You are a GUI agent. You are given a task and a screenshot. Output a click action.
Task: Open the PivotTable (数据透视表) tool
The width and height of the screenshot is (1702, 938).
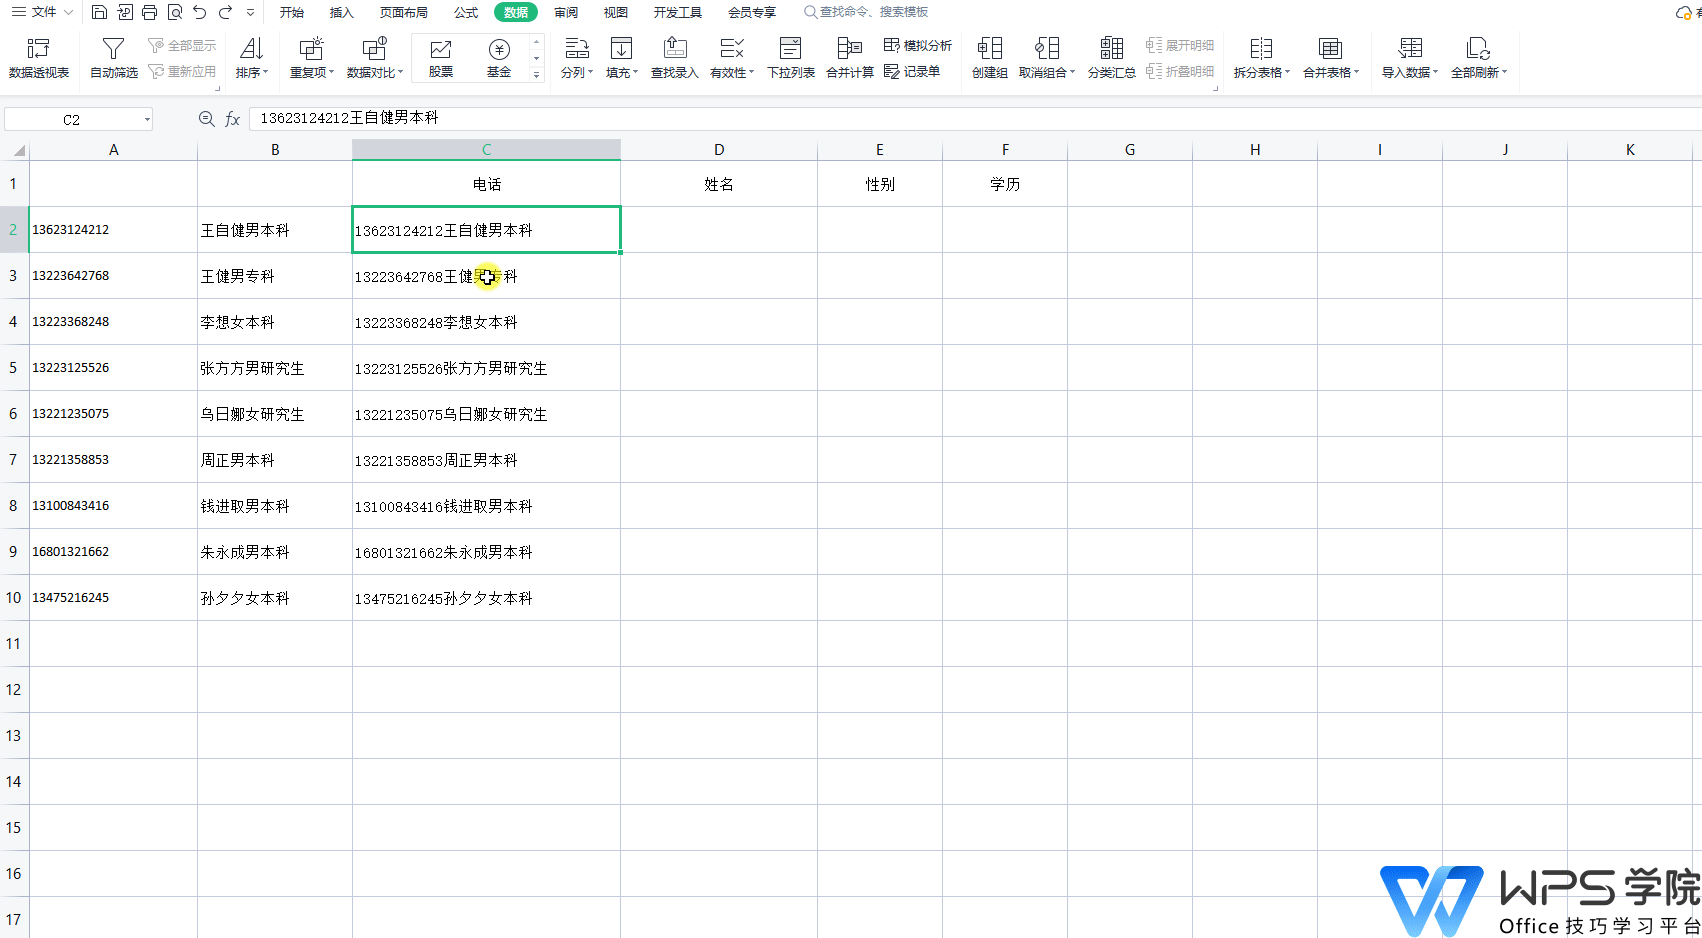tap(38, 58)
